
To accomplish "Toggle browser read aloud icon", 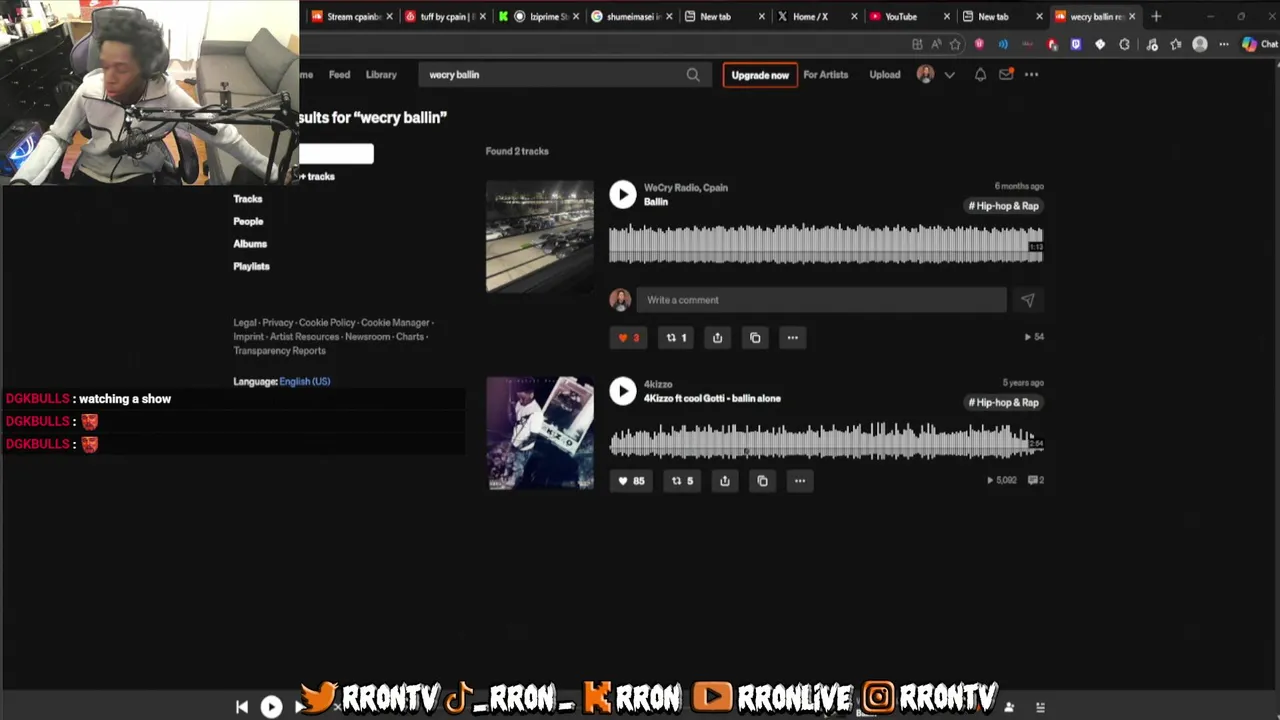I will [x=935, y=44].
